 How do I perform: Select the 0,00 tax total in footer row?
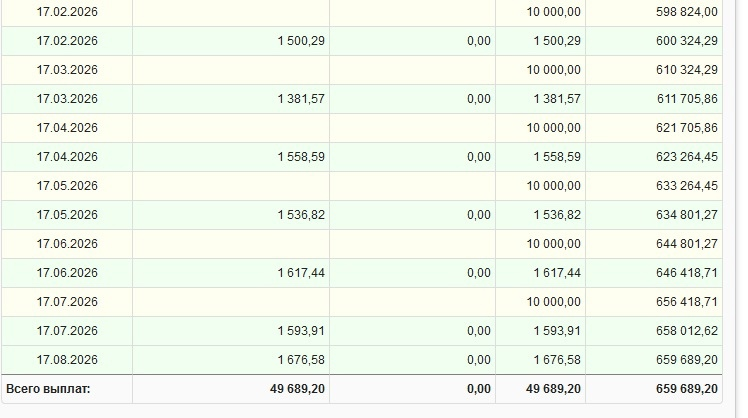pyautogui.click(x=479, y=389)
